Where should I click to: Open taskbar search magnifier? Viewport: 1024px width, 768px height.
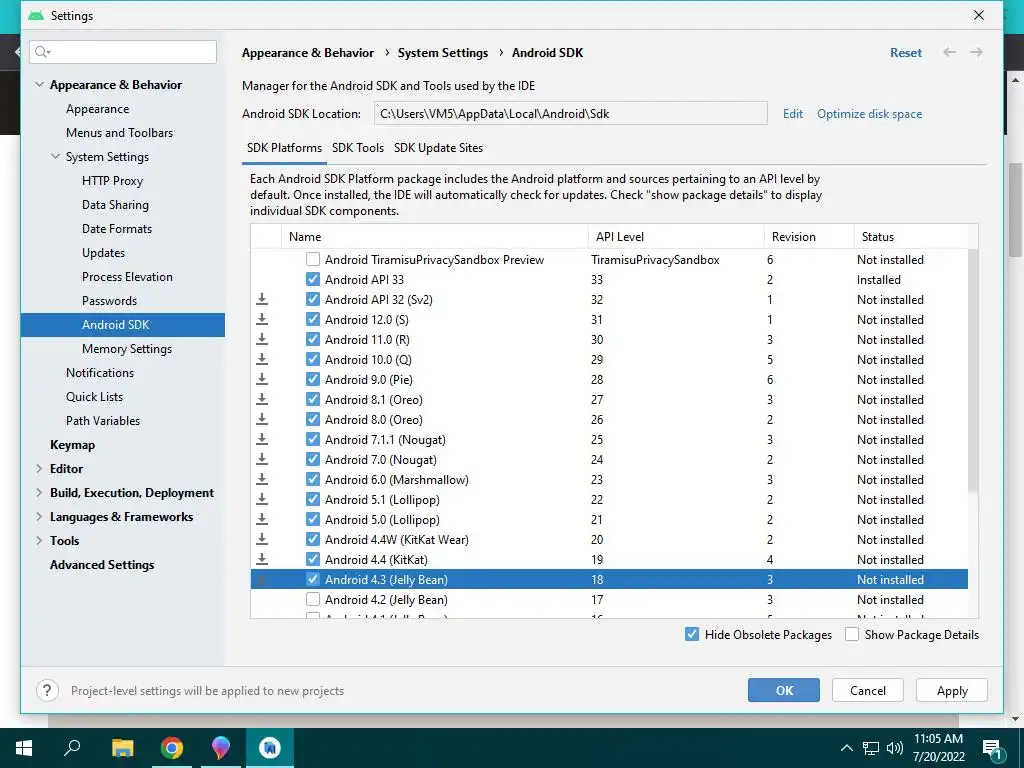[72, 748]
